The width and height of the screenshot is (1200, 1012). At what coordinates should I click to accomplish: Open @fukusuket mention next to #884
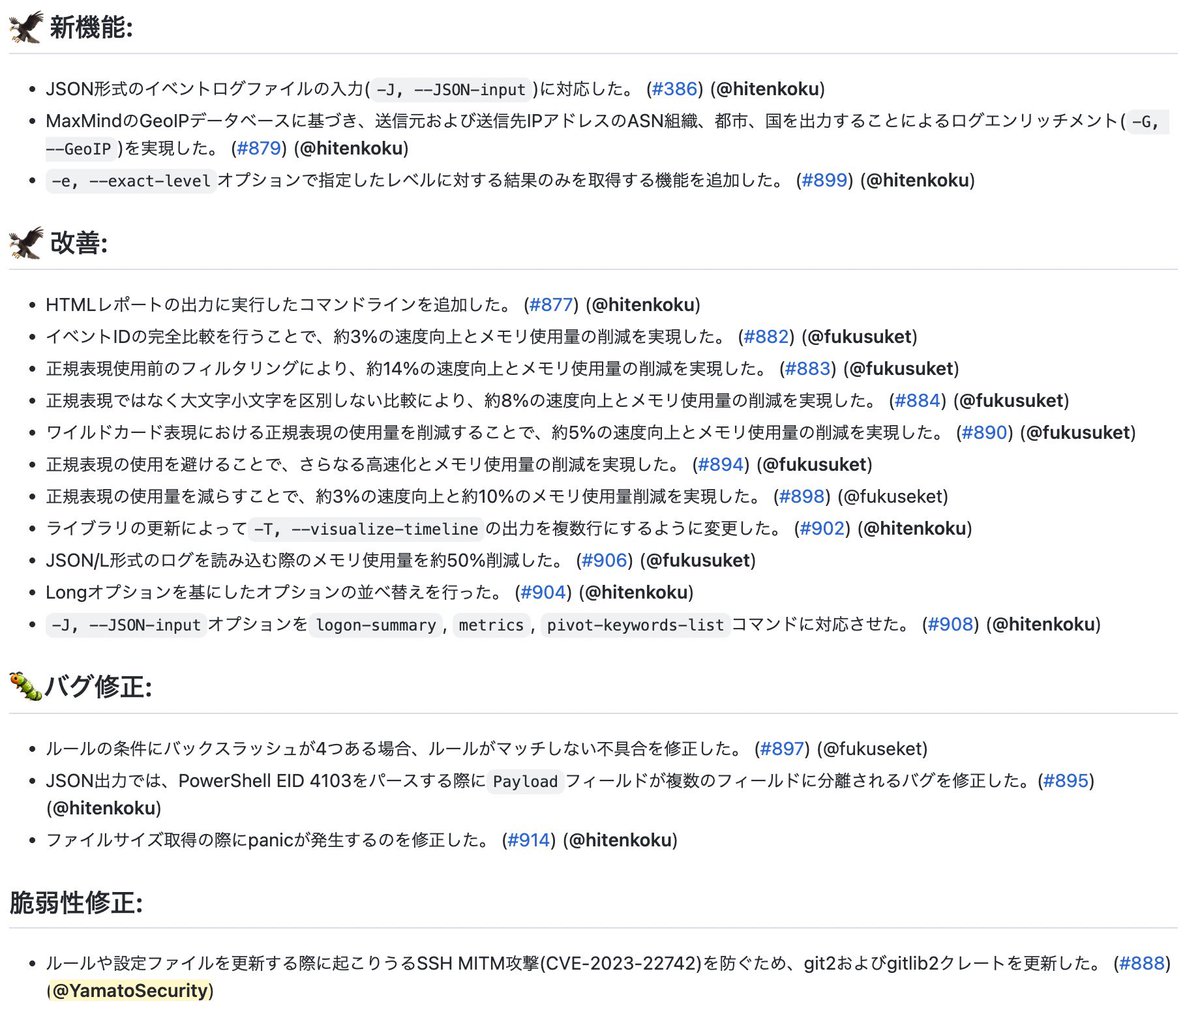tap(1011, 401)
